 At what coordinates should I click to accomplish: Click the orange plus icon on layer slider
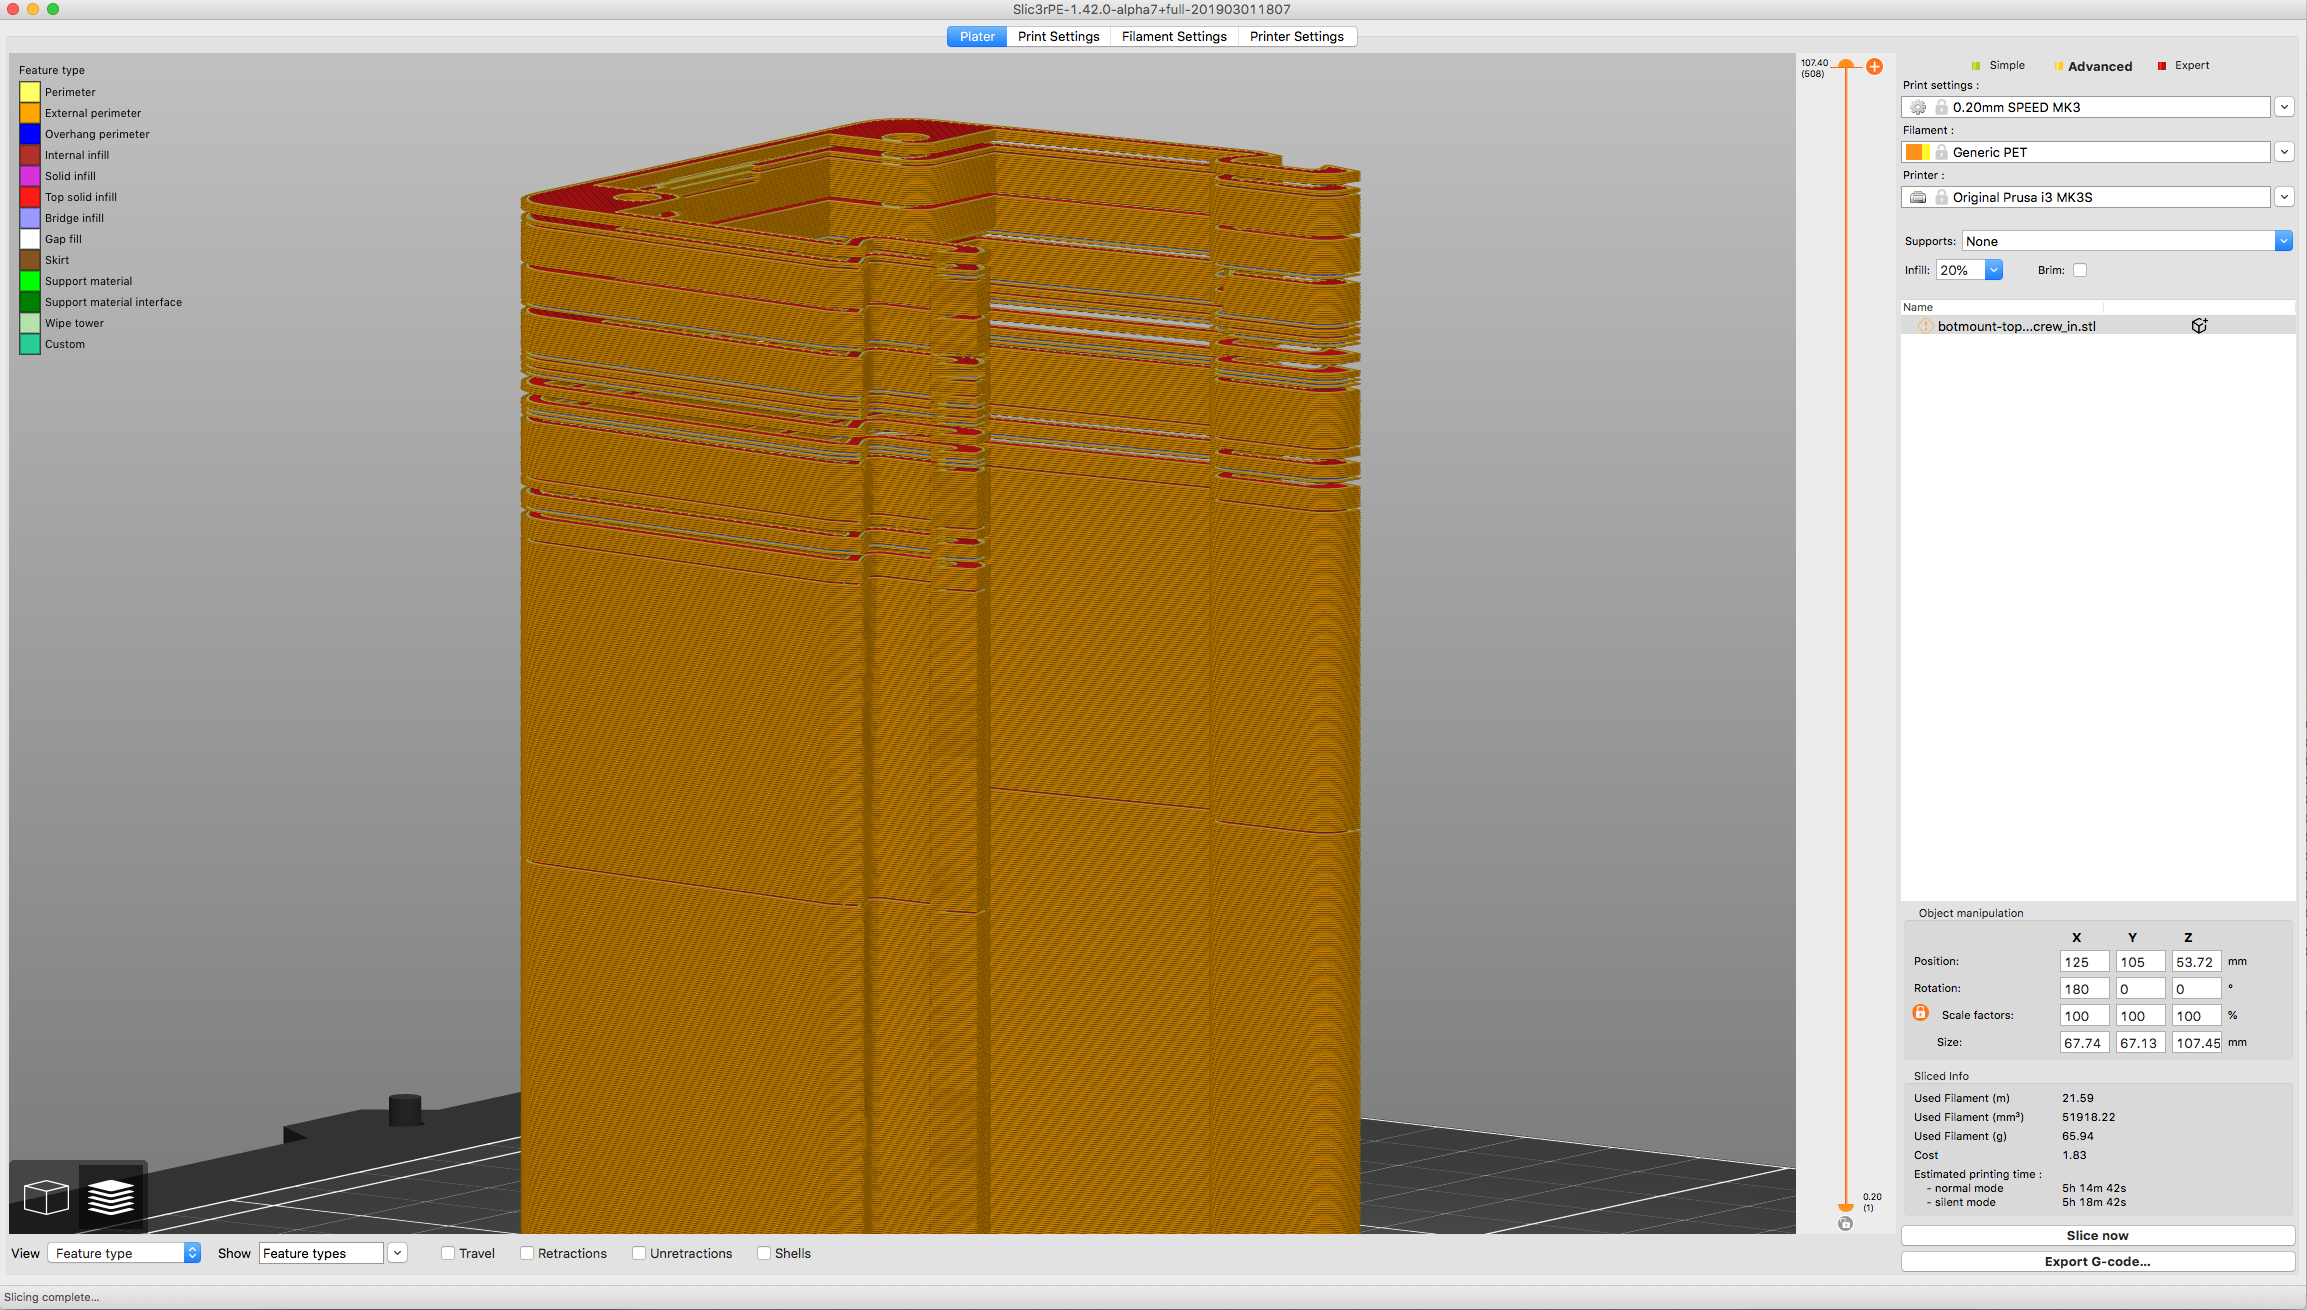(x=1874, y=66)
